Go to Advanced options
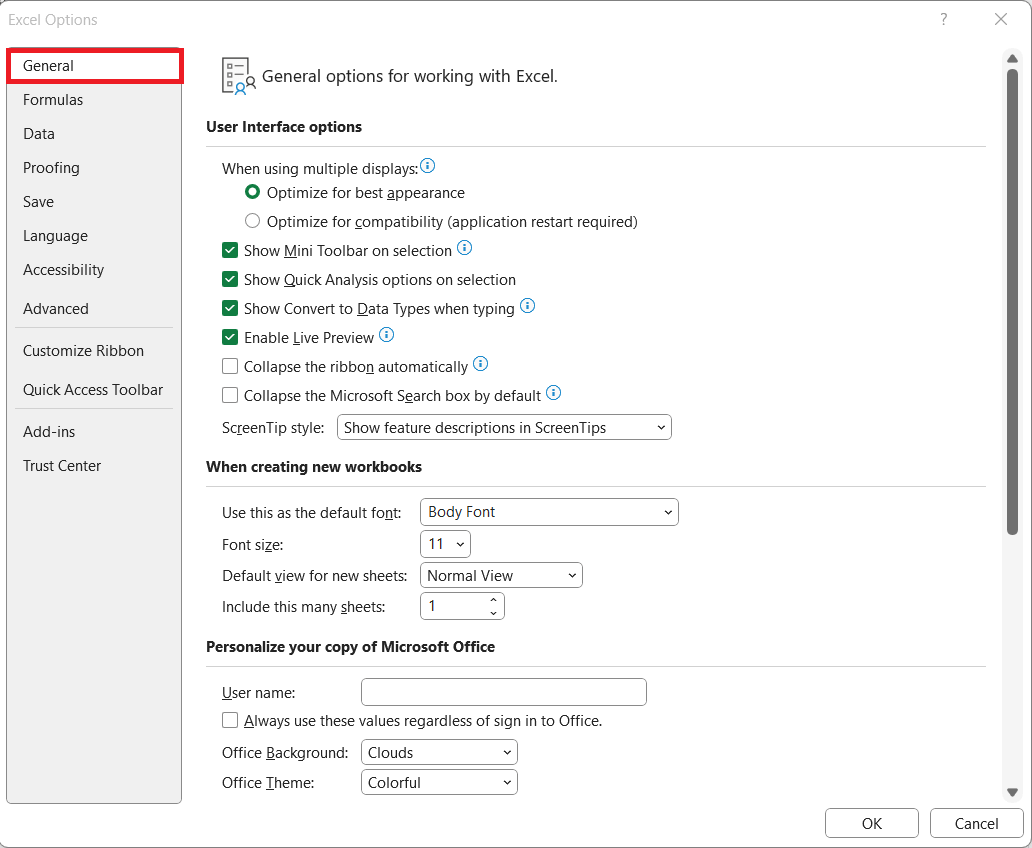This screenshot has height=848, width=1032. 95,309
